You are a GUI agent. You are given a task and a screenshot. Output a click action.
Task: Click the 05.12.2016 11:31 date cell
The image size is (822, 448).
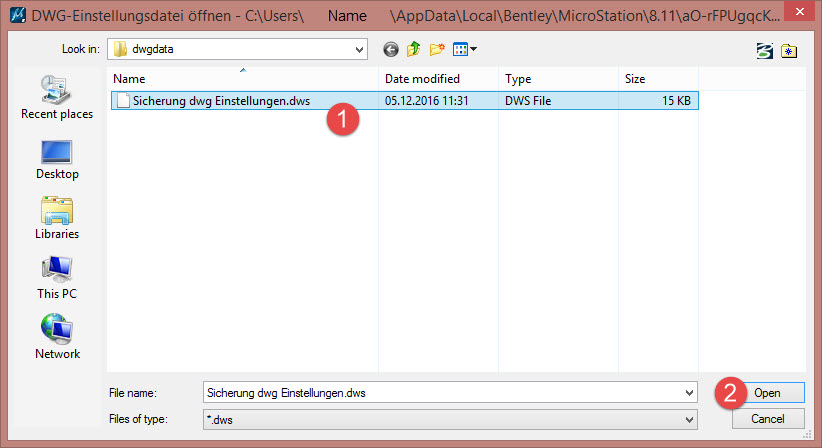click(426, 101)
